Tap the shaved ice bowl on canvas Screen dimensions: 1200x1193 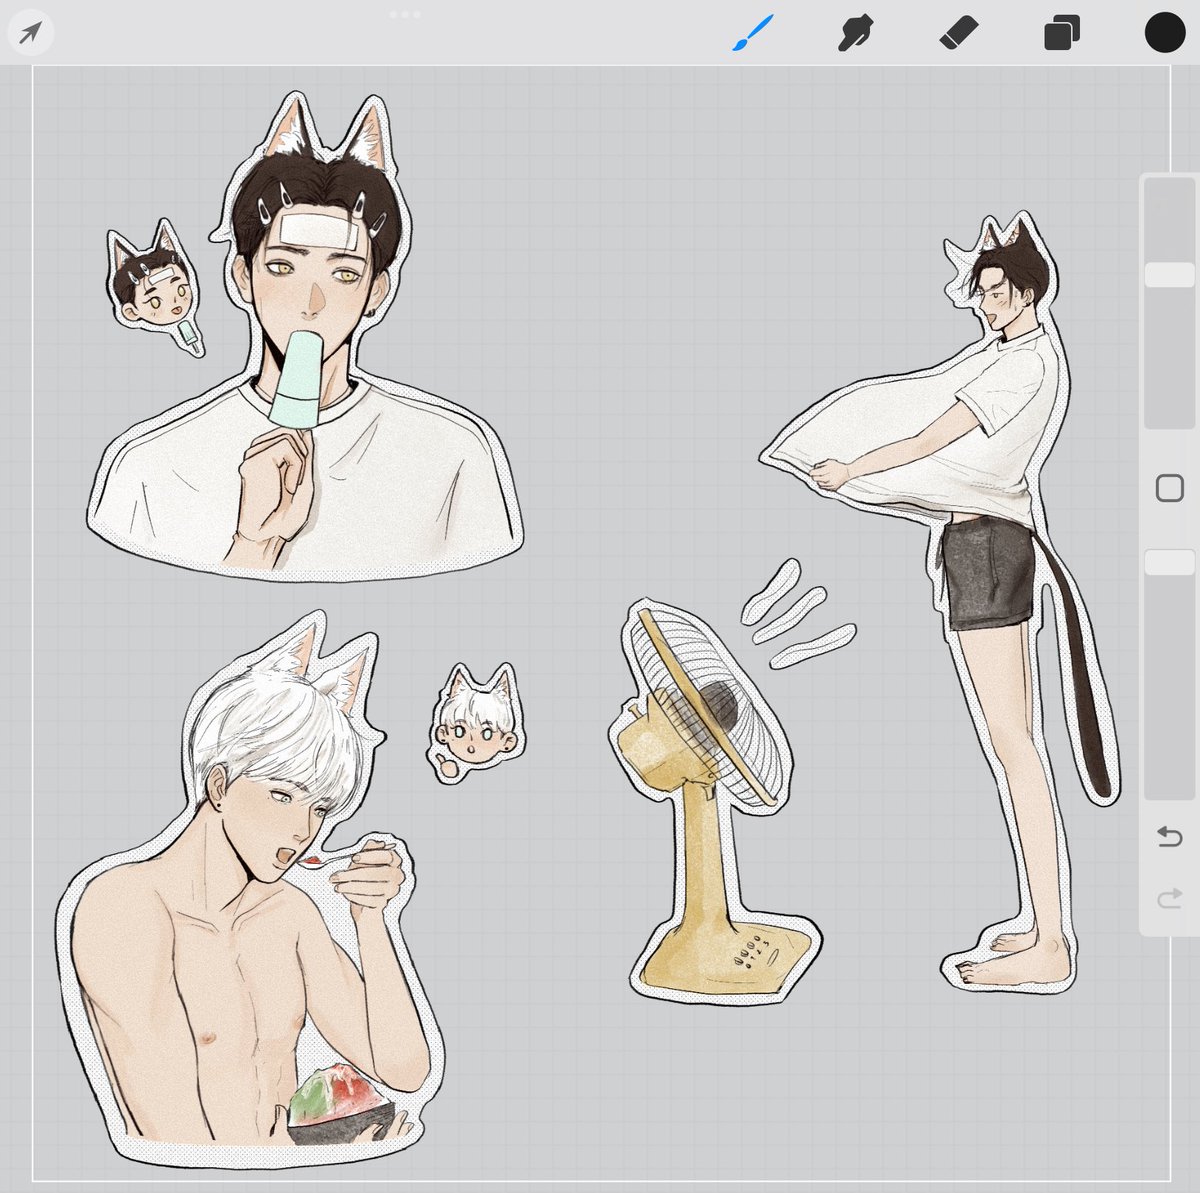point(340,1103)
